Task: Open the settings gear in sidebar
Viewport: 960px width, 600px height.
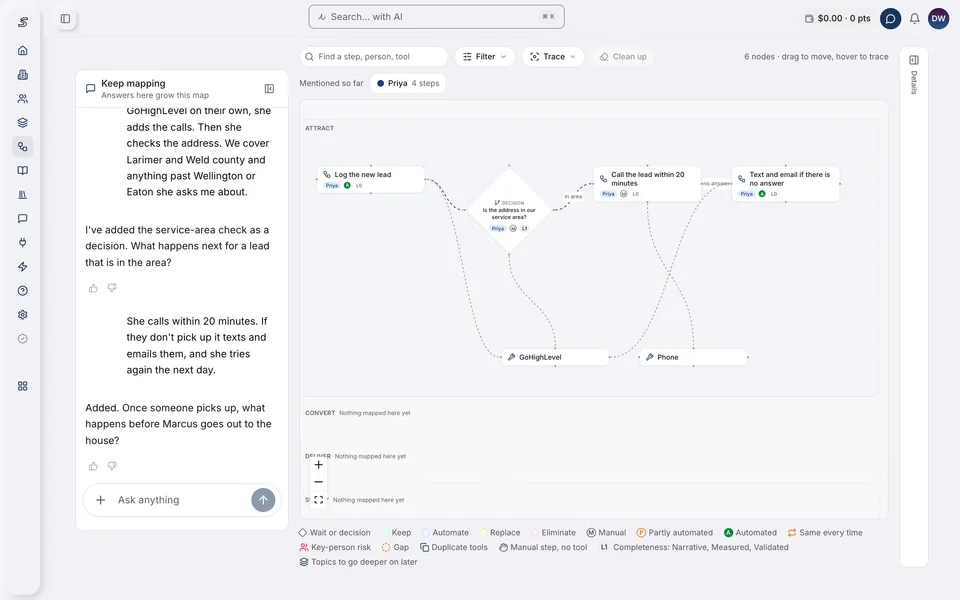Action: click(x=23, y=315)
